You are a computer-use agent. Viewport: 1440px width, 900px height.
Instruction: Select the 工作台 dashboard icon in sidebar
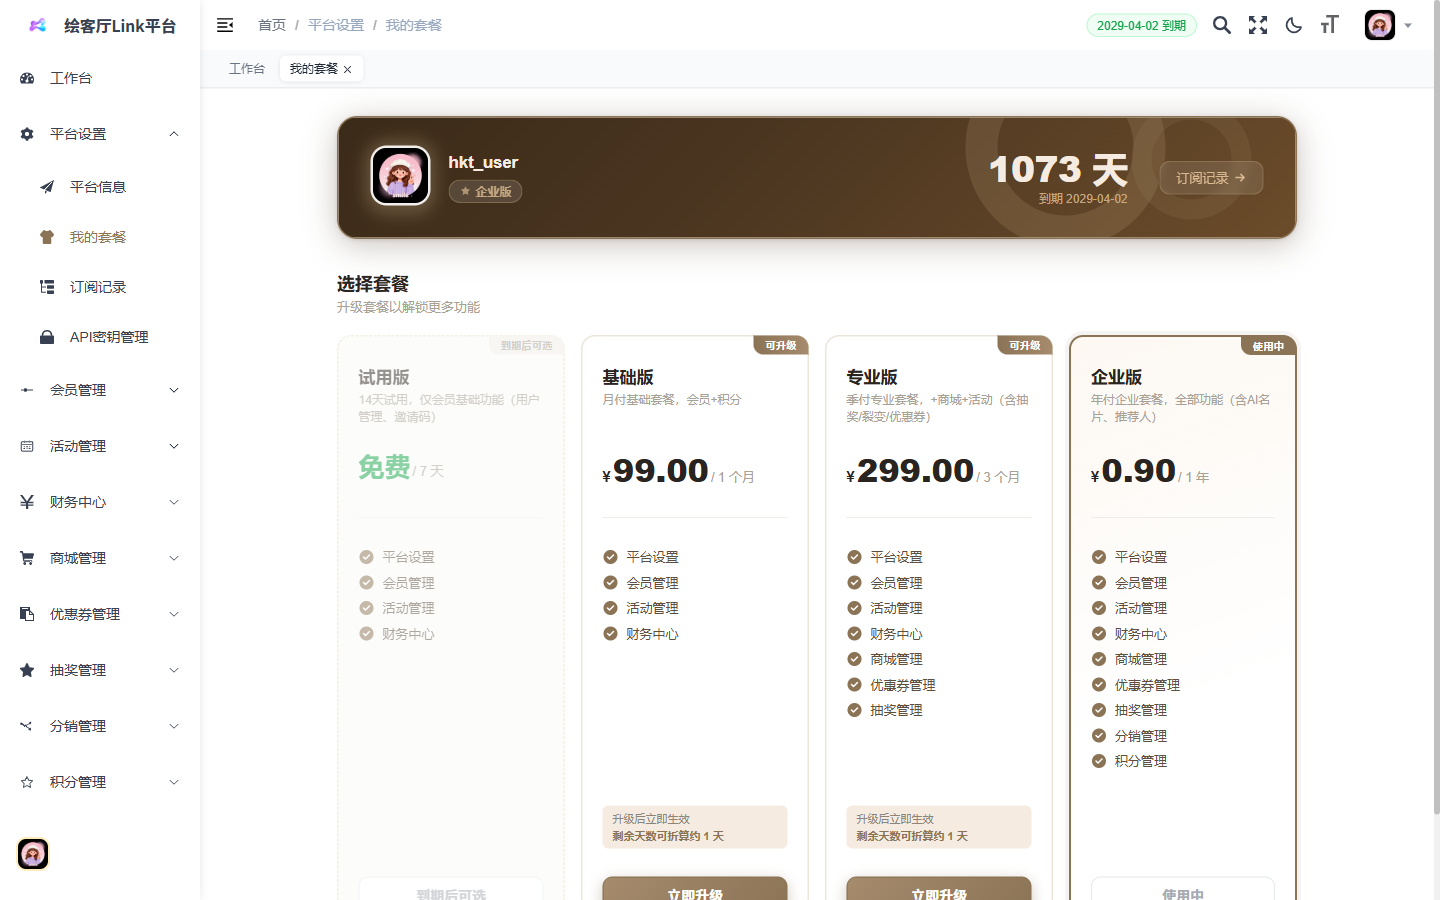click(26, 77)
